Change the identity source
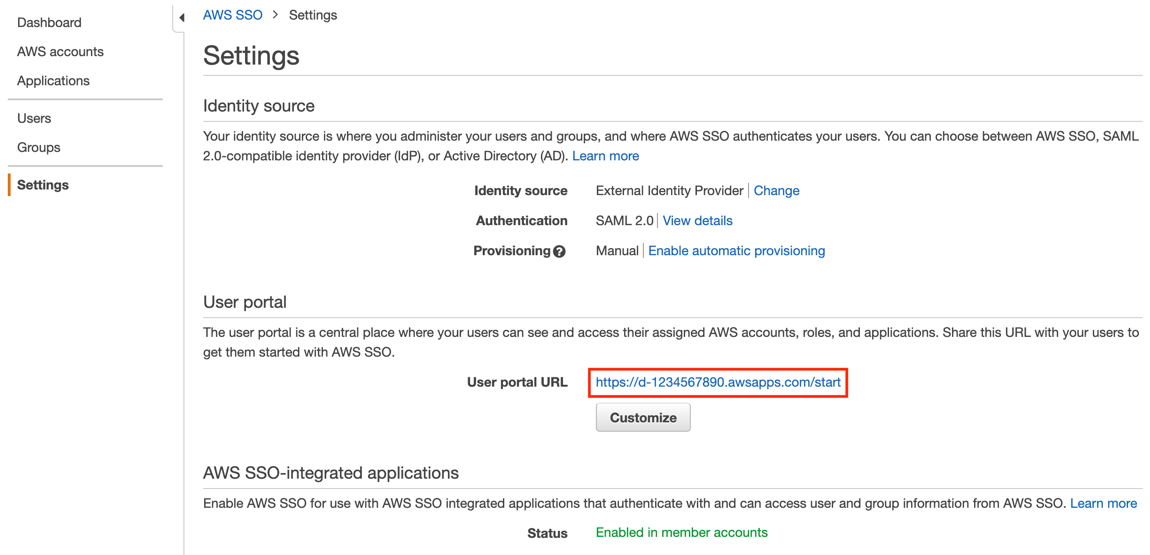Screen dimensions: 1150x555 777,191
